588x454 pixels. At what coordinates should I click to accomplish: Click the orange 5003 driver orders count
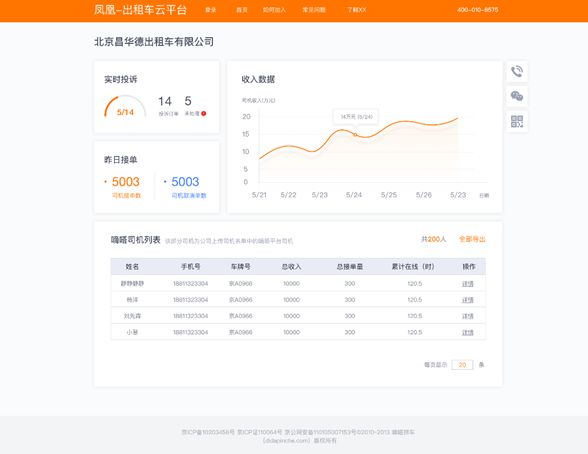pos(126,182)
